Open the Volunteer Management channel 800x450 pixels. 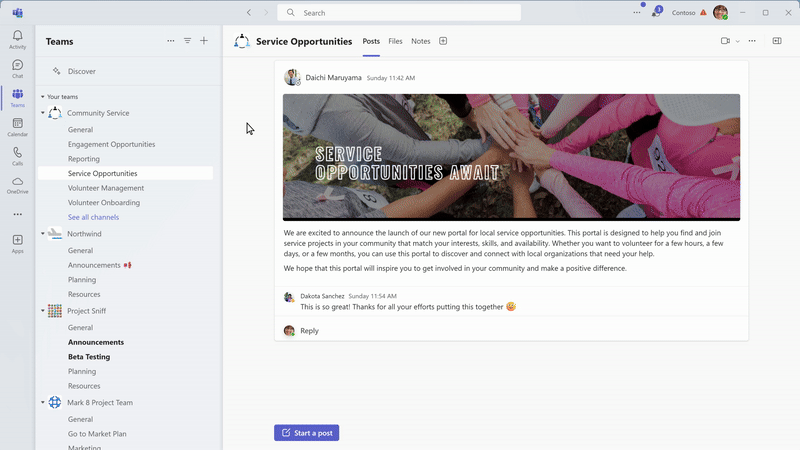[106, 188]
